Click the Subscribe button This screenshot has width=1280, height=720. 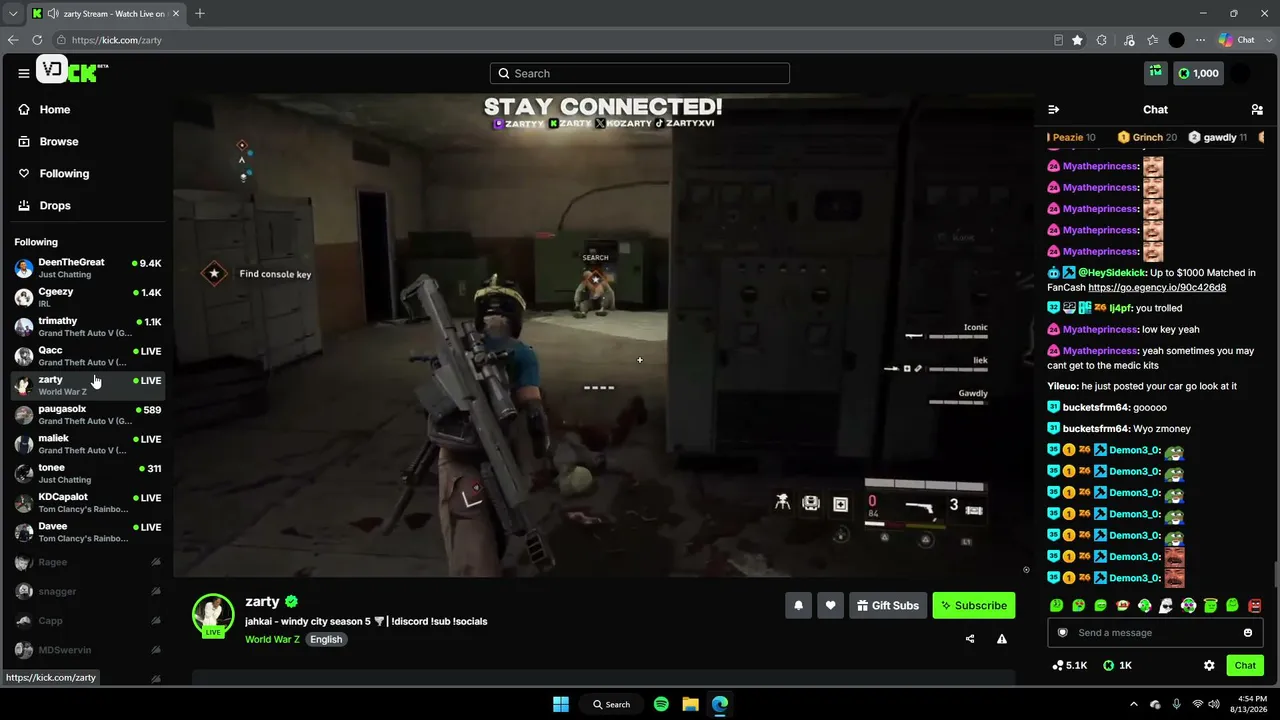pyautogui.click(x=974, y=605)
